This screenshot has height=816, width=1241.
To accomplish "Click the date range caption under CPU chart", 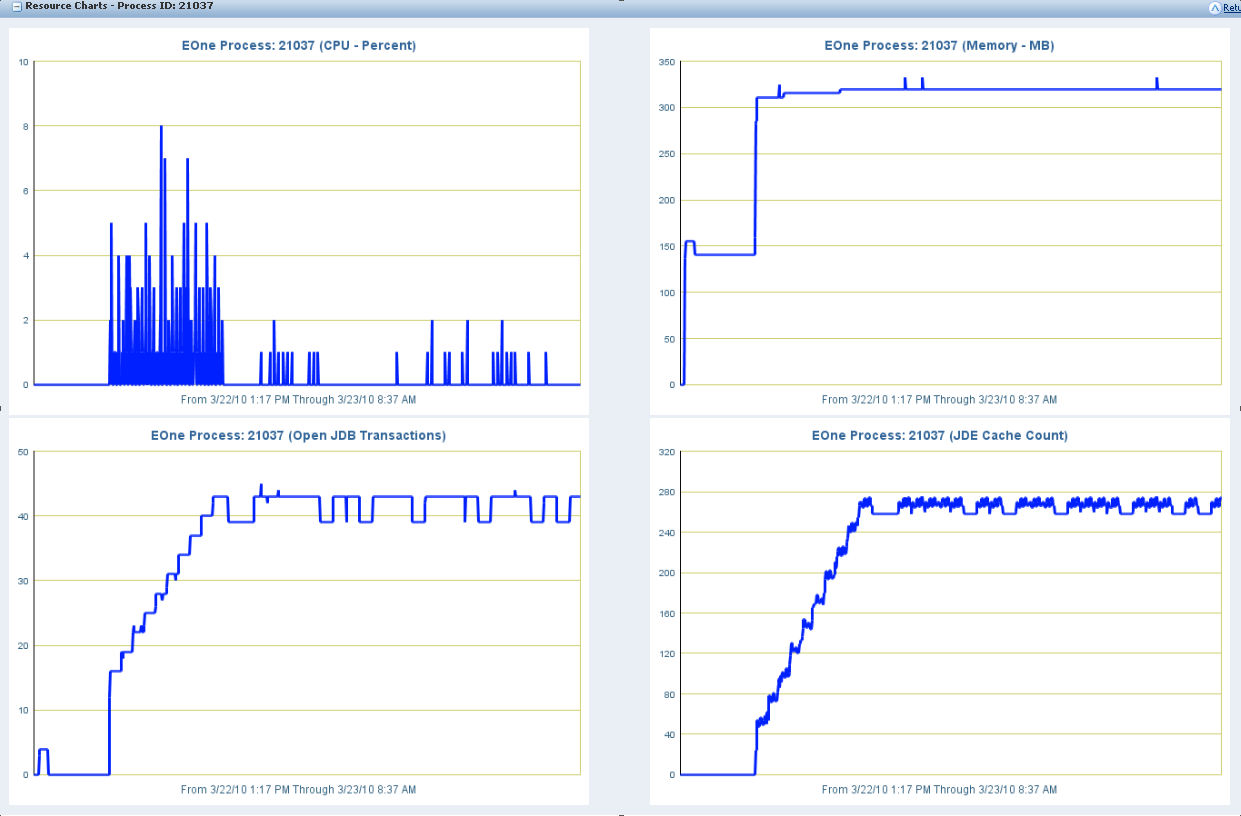I will pos(299,399).
